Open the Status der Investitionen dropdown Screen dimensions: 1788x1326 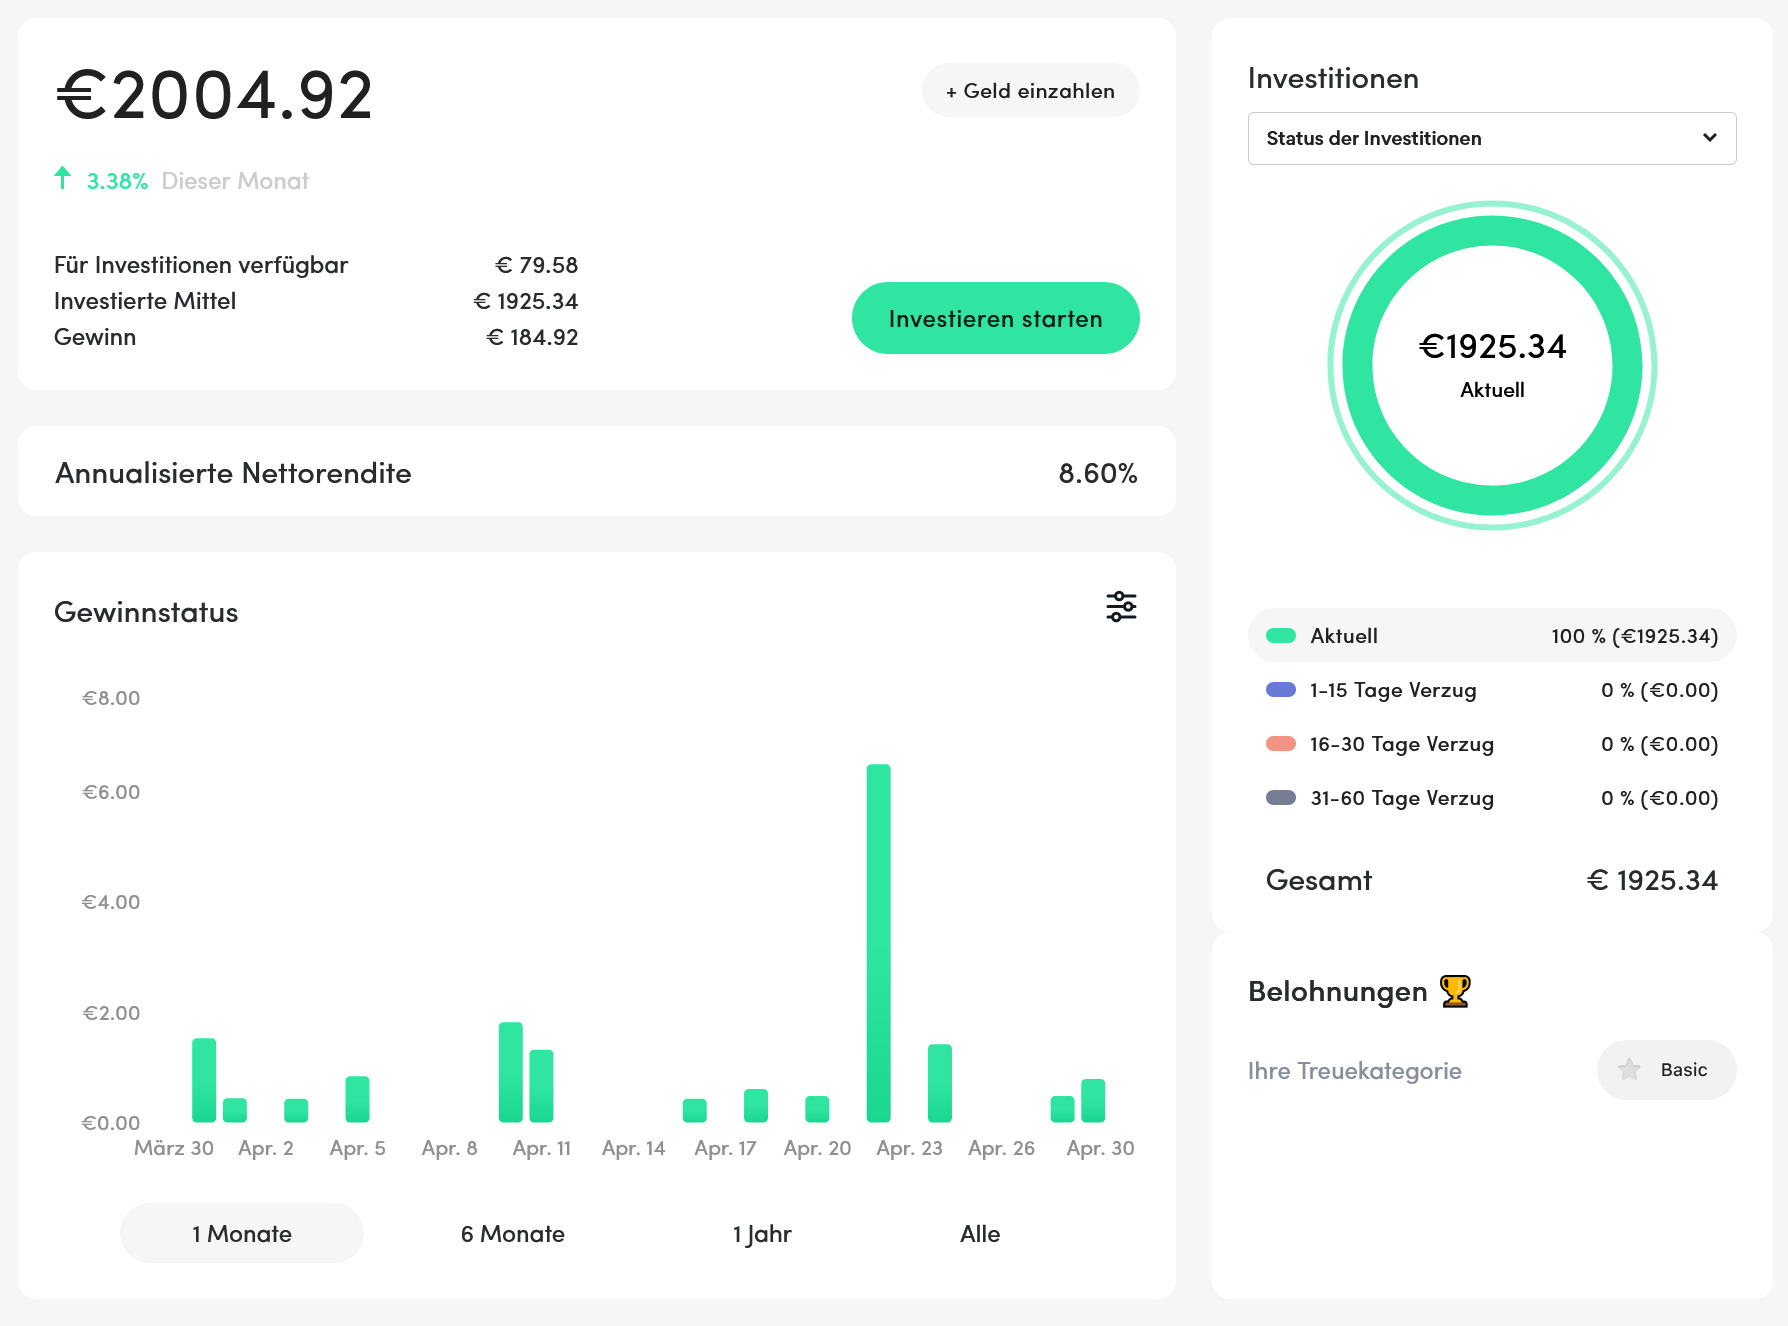point(1492,138)
